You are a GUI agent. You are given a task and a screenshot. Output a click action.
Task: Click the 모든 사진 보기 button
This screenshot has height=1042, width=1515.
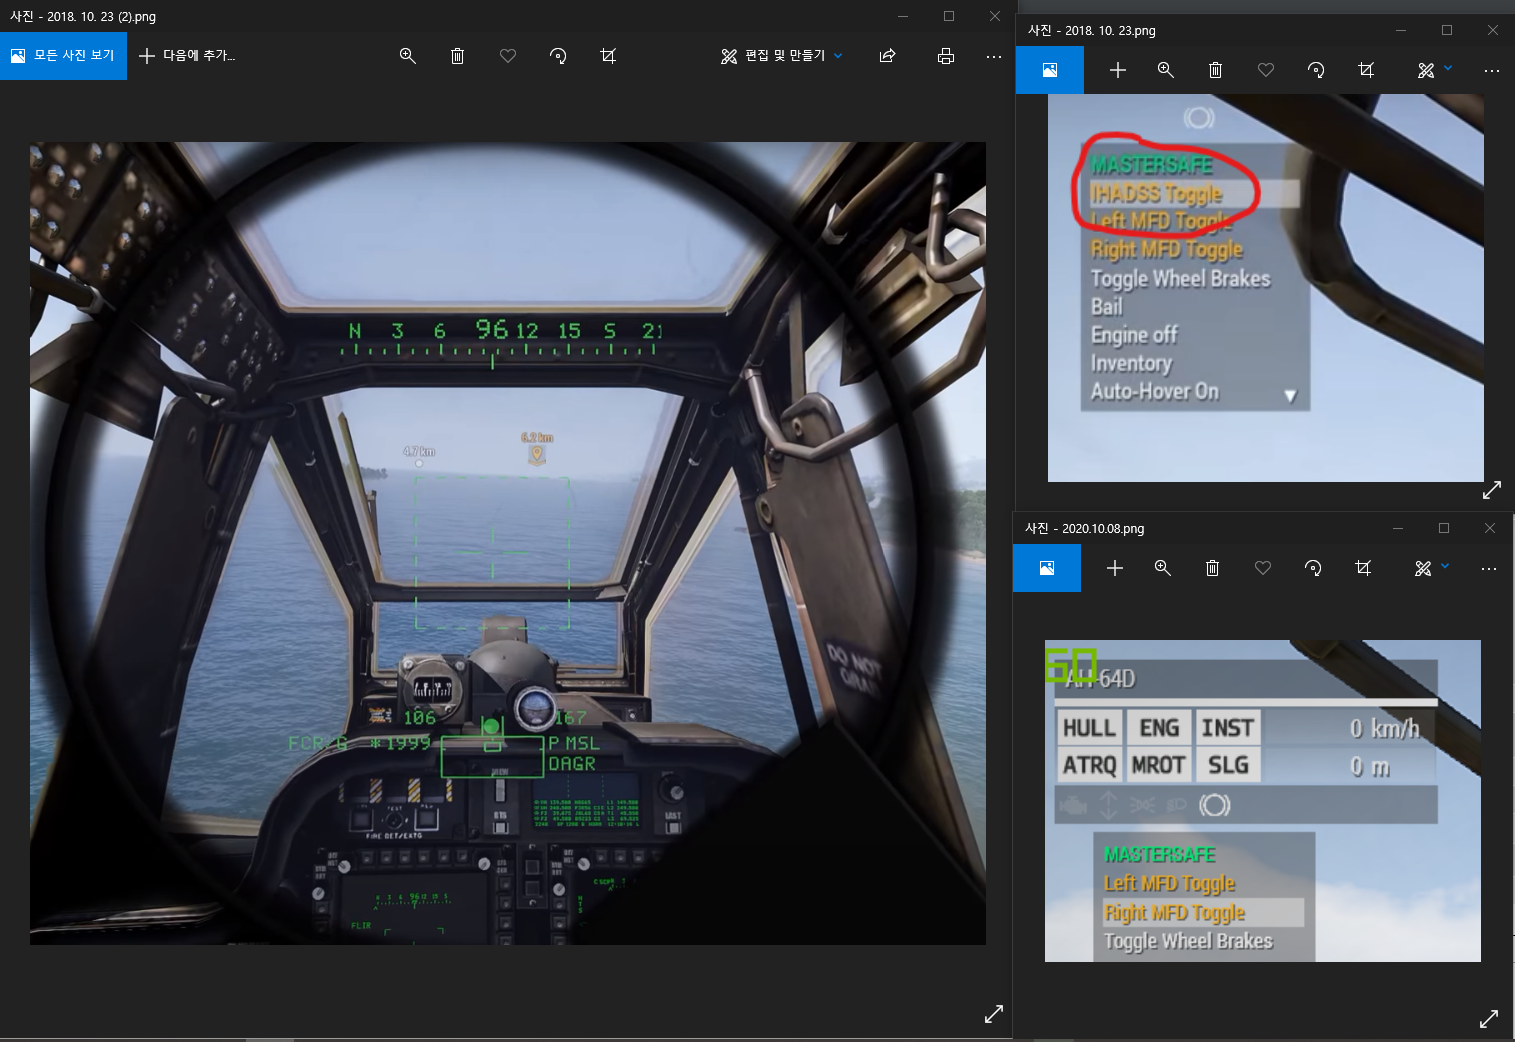click(63, 56)
